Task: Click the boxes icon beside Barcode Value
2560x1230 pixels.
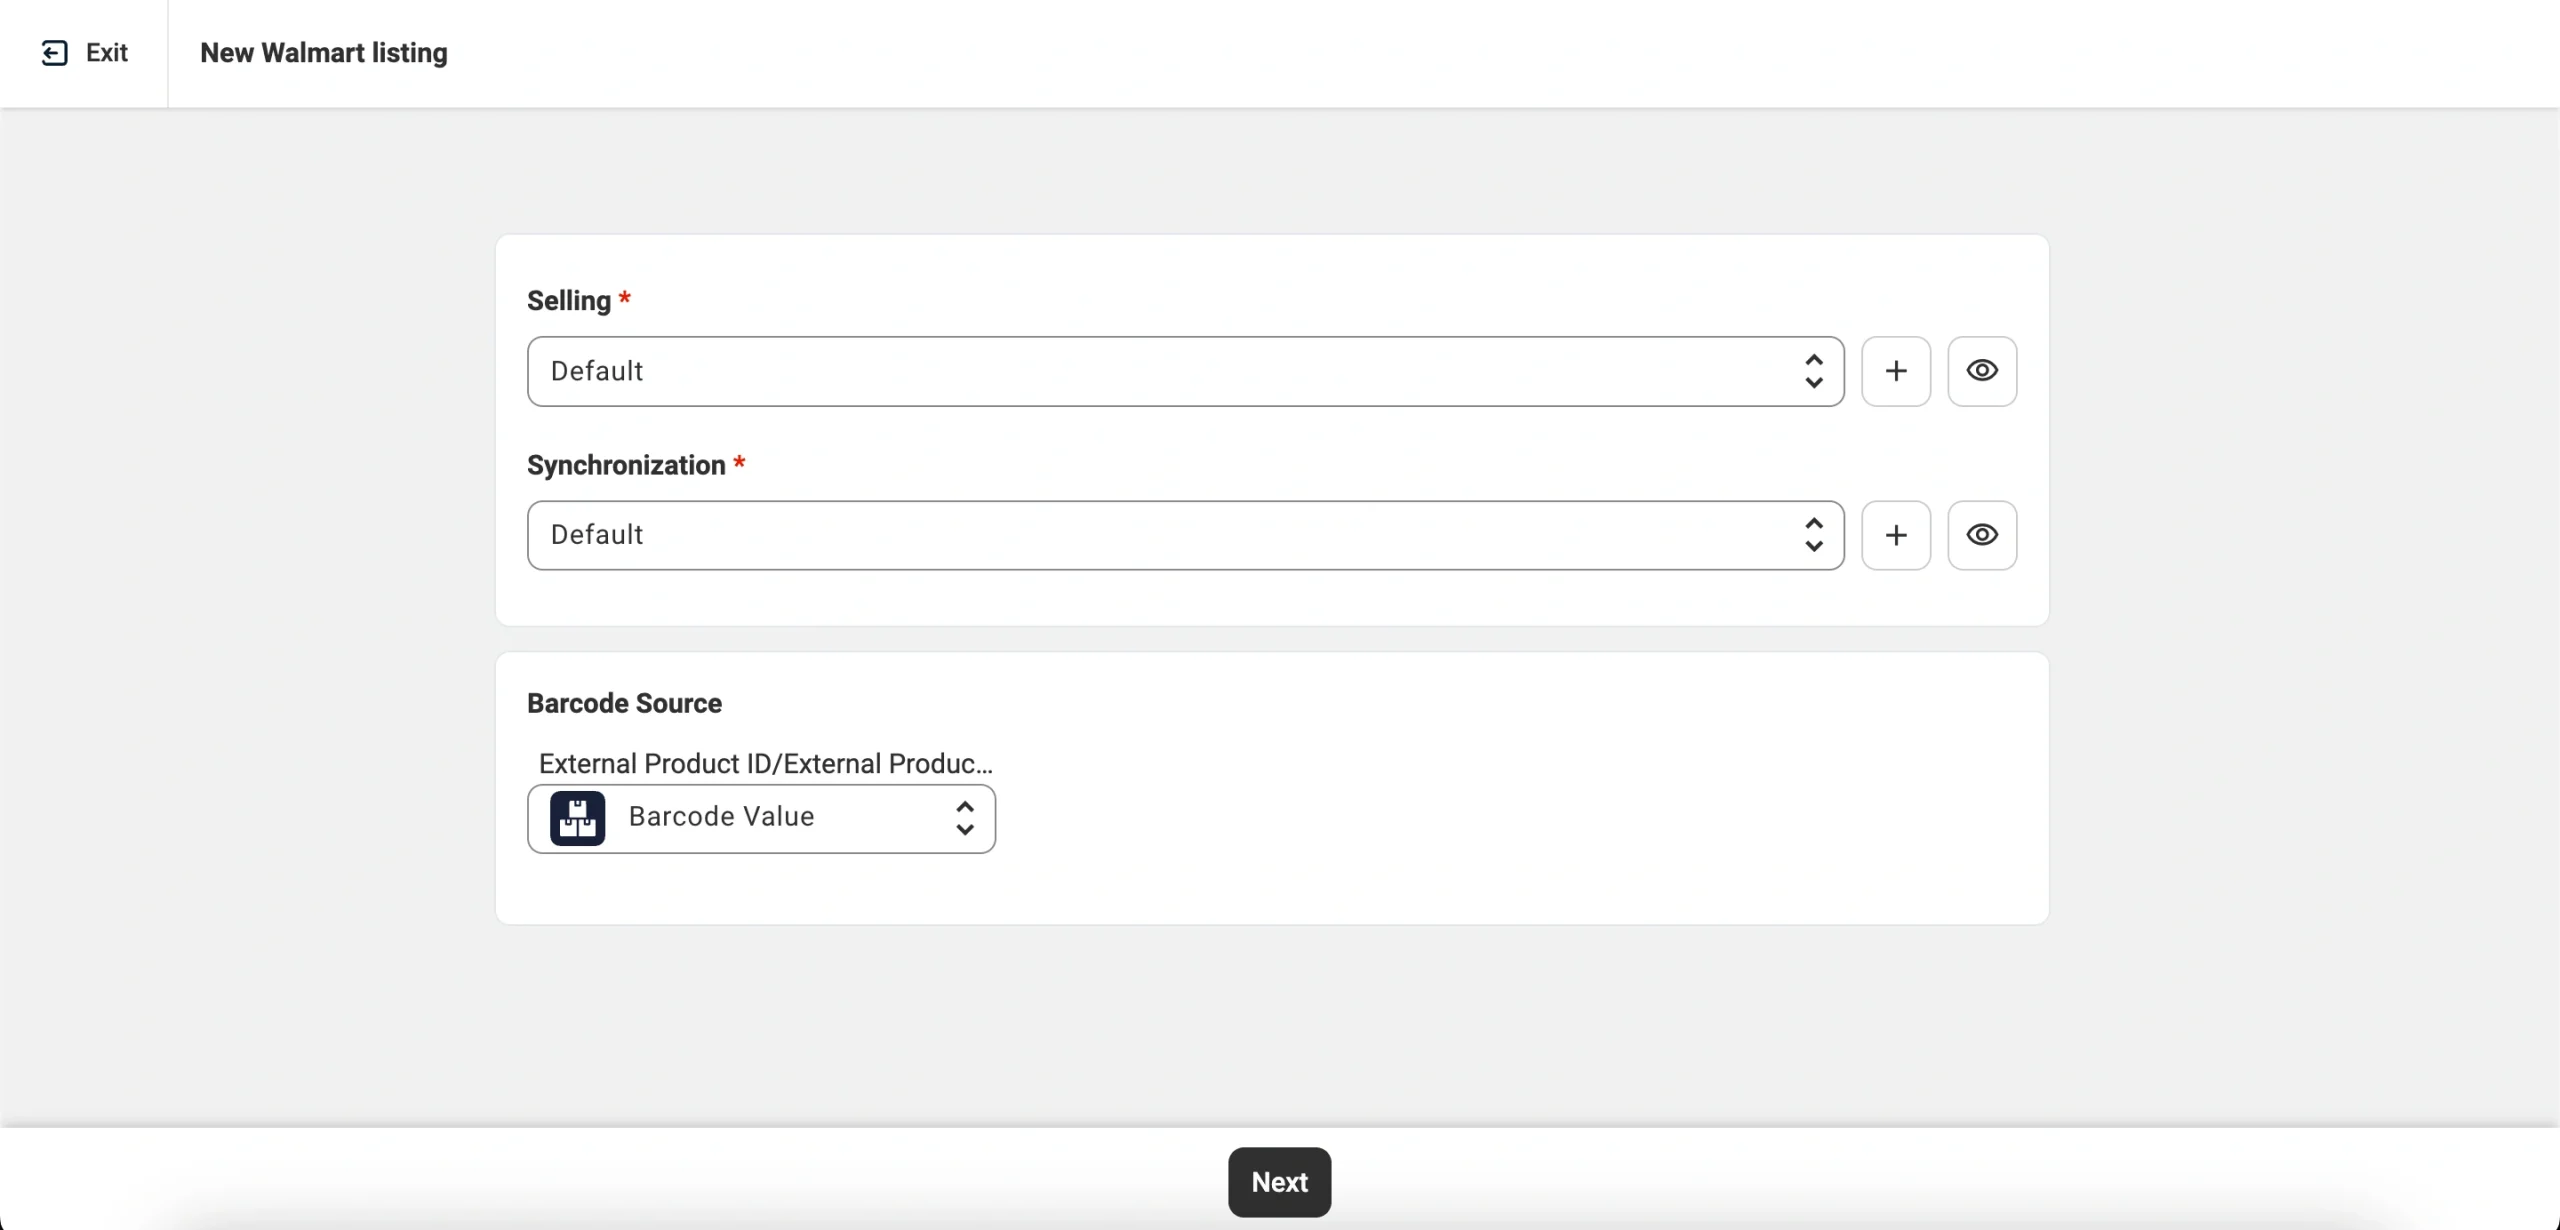Action: [x=577, y=818]
